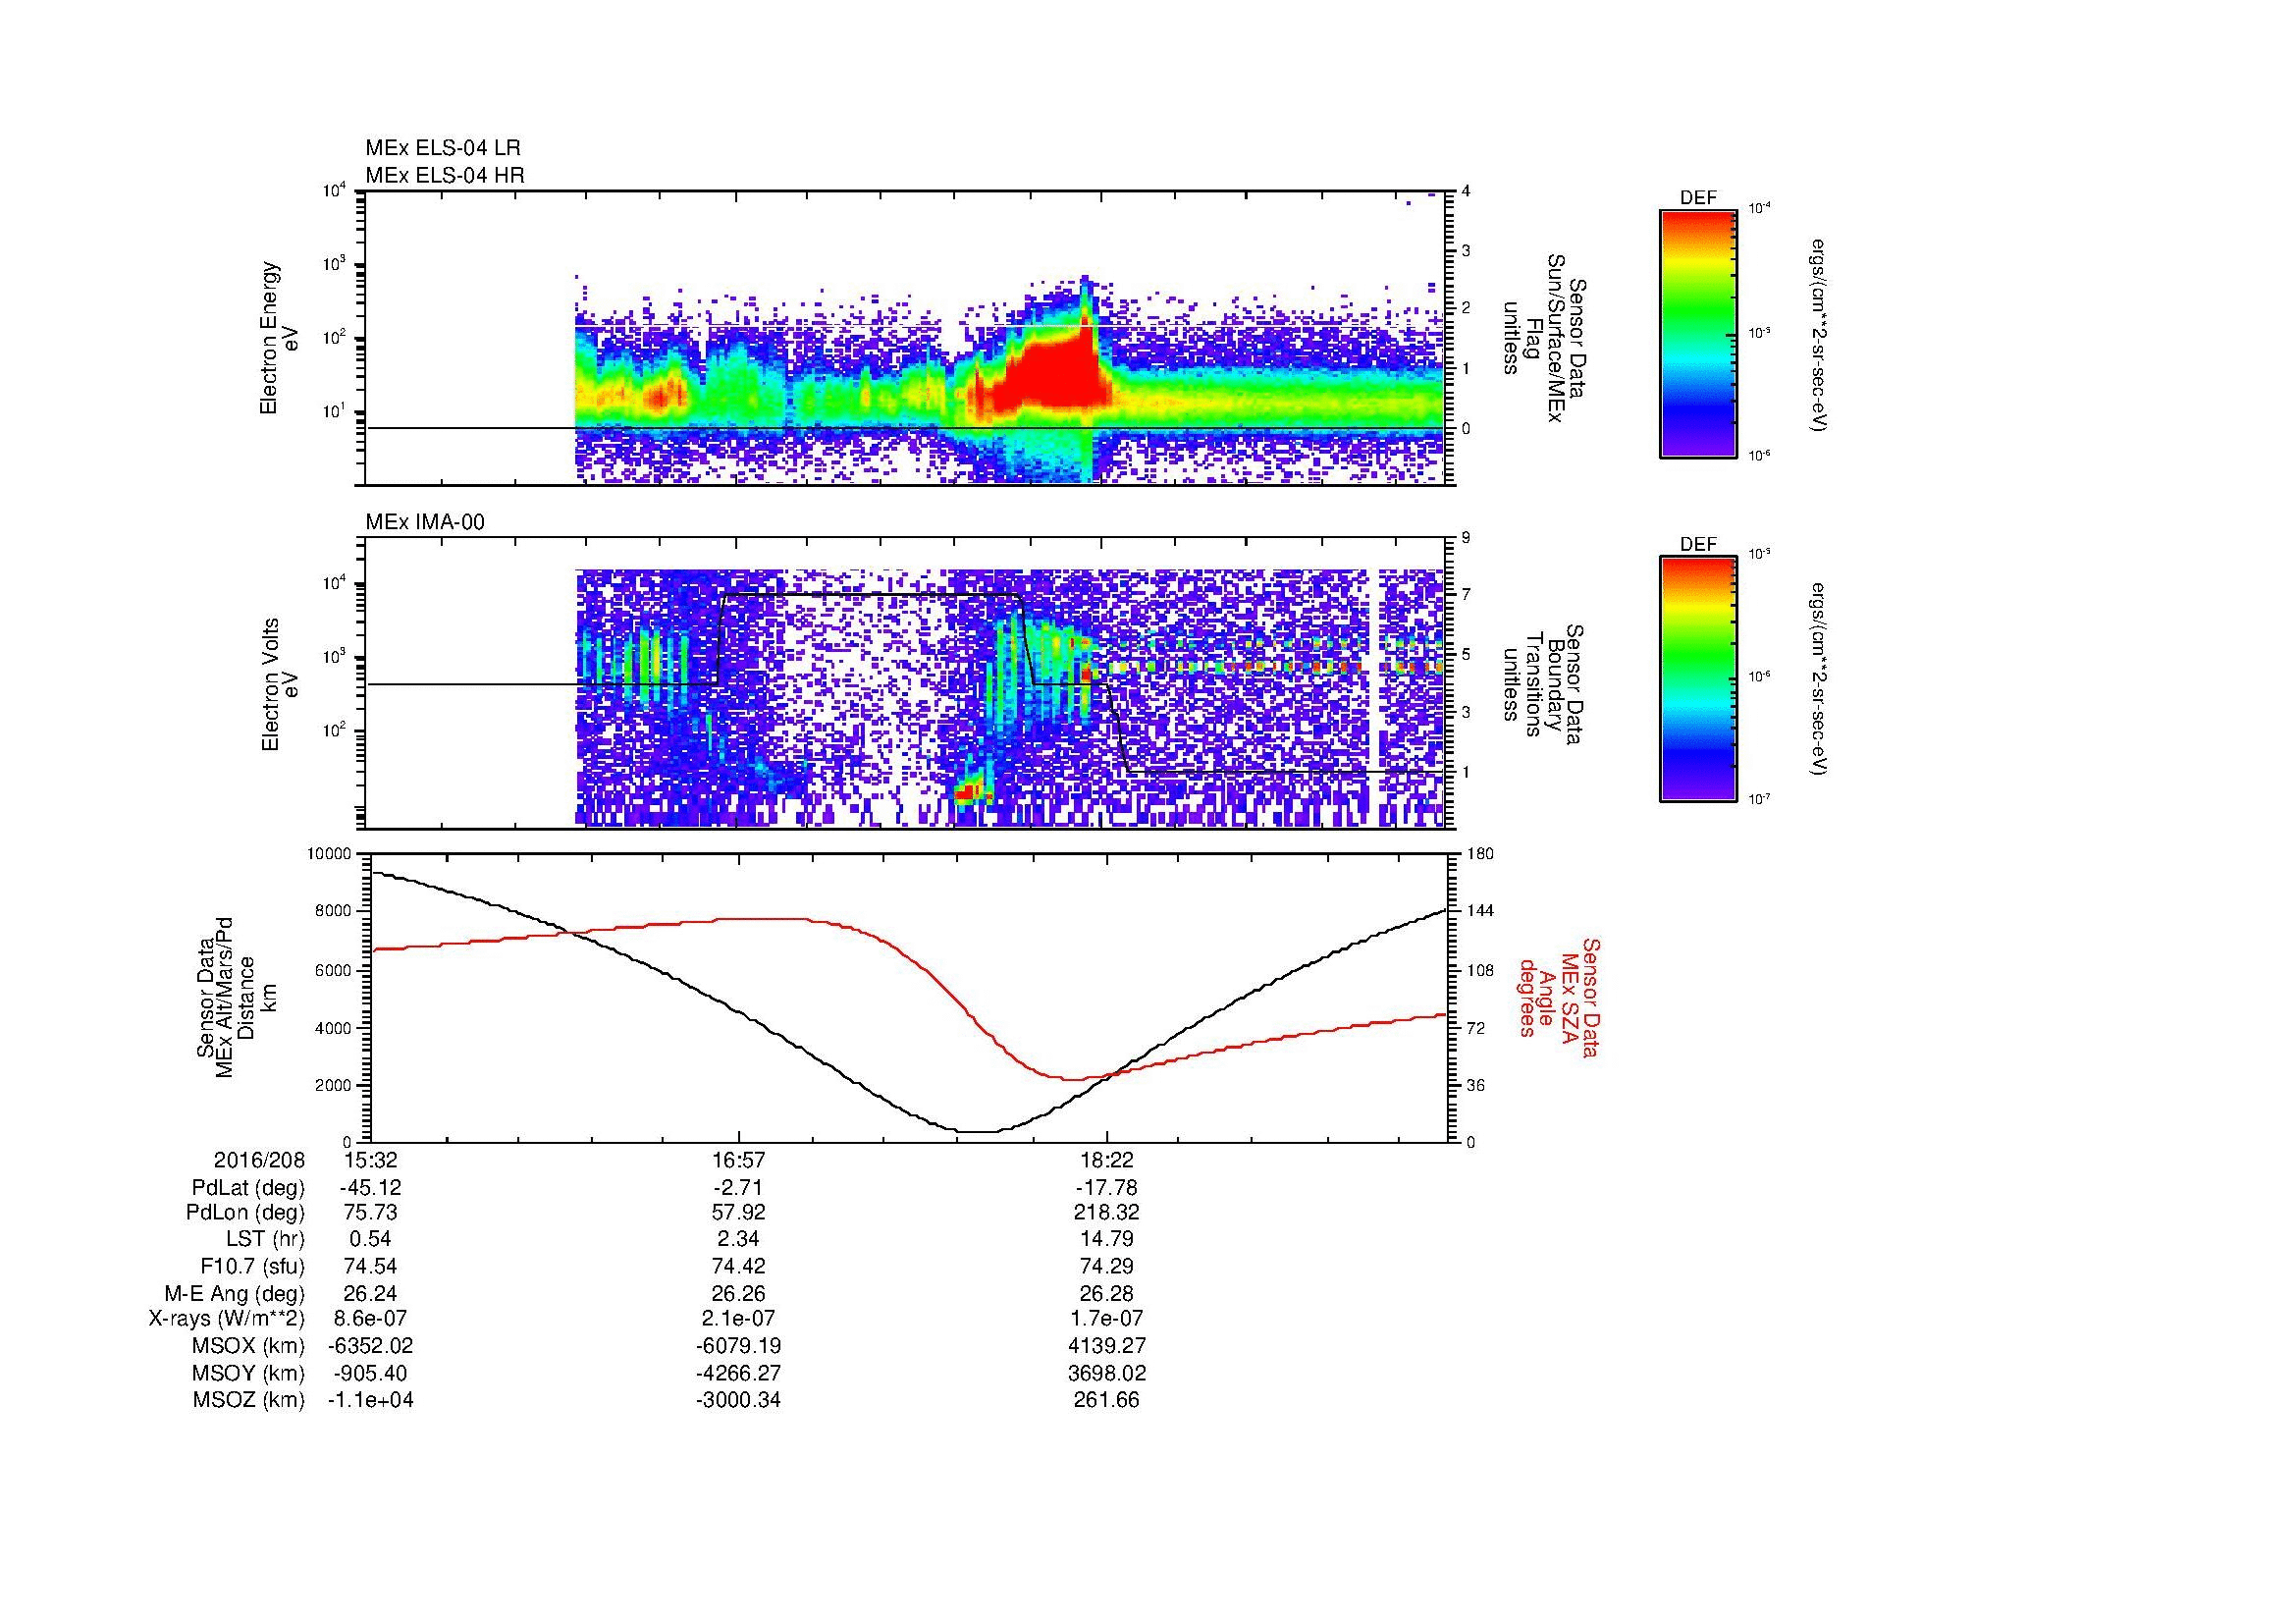The height and width of the screenshot is (1623, 2296).
Task: Click the MSOY value -4266.27
Action: 738,1373
